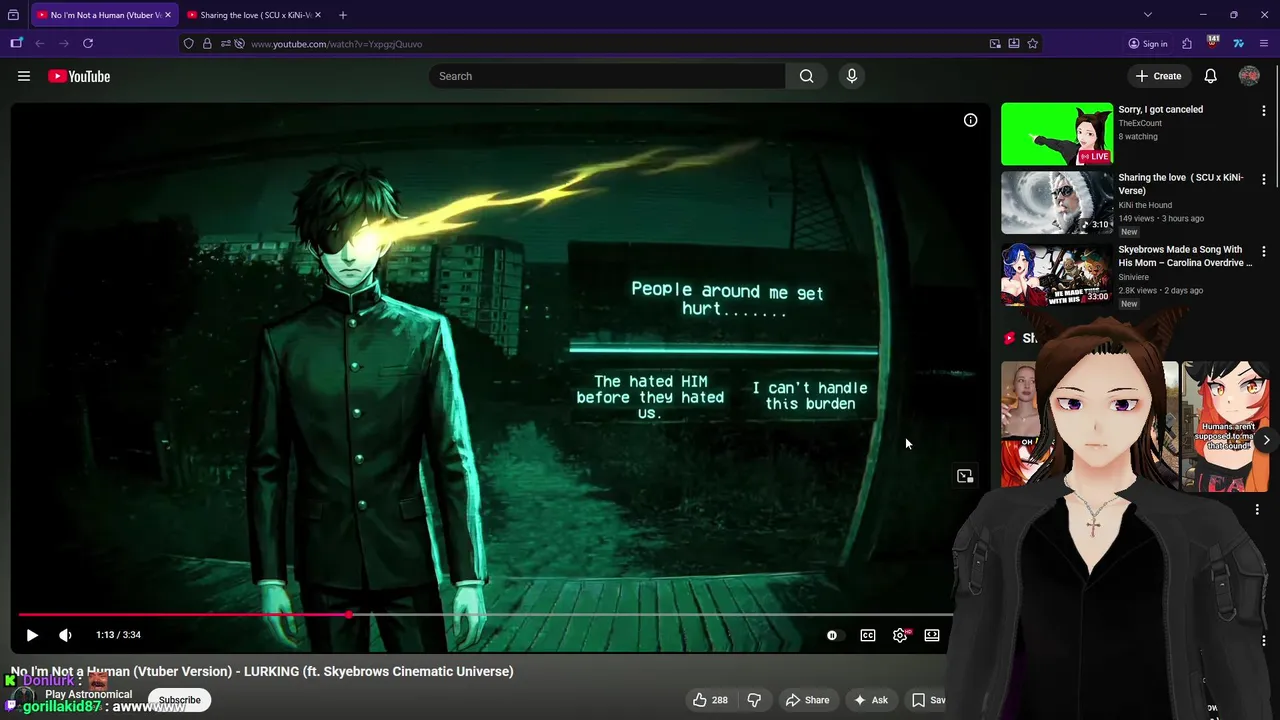Screen dimensions: 1280x720
Task: Open tab overview icon at top-left
Action: click(x=13, y=15)
